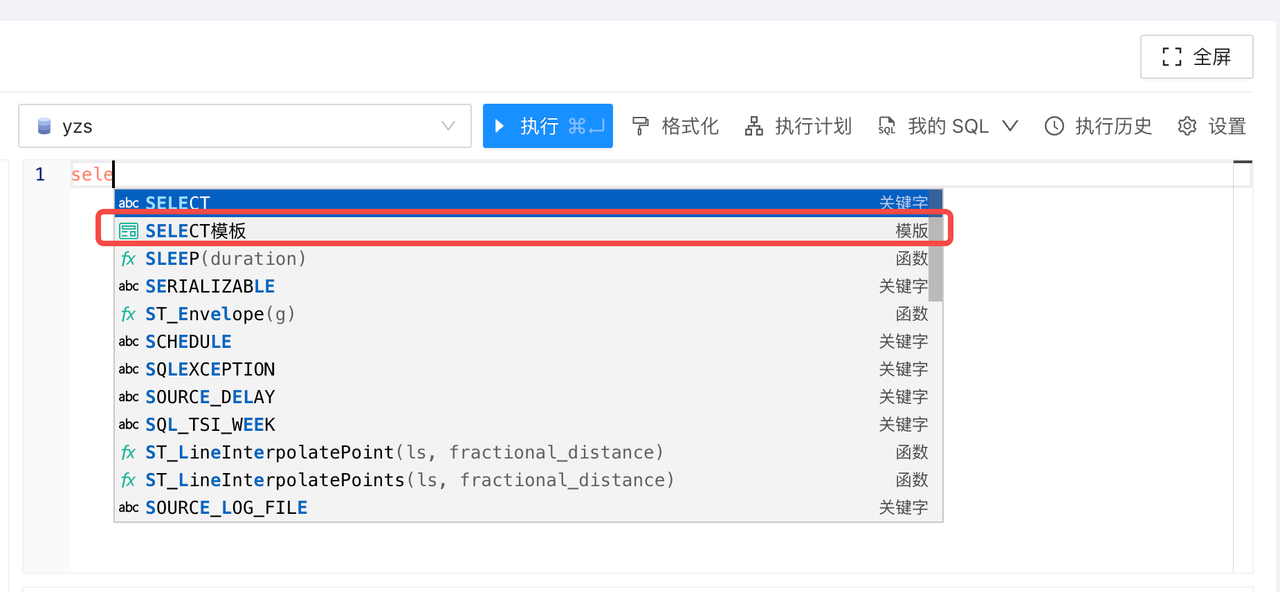Click the 设置 settings gear icon
This screenshot has width=1280, height=592.
pyautogui.click(x=1186, y=125)
